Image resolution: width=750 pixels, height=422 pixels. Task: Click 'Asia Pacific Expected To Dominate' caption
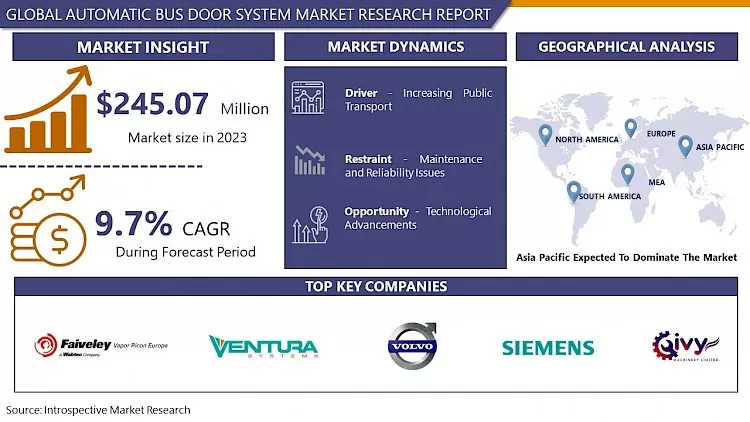[x=627, y=257]
